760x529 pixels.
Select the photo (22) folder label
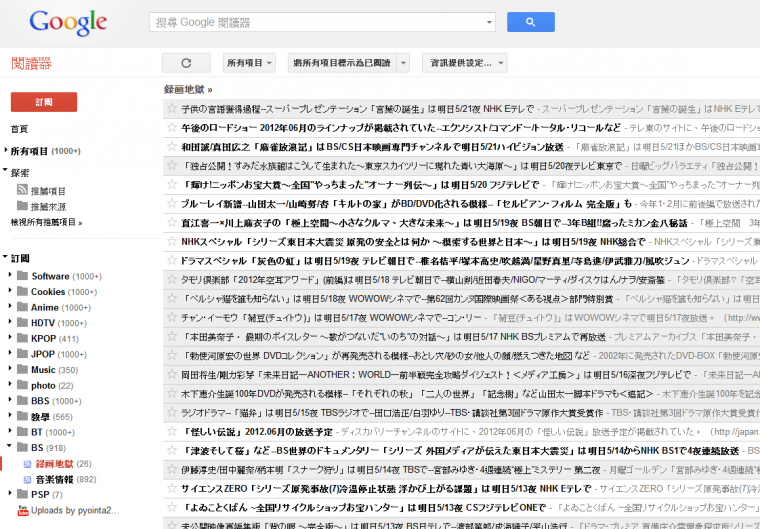[52, 385]
